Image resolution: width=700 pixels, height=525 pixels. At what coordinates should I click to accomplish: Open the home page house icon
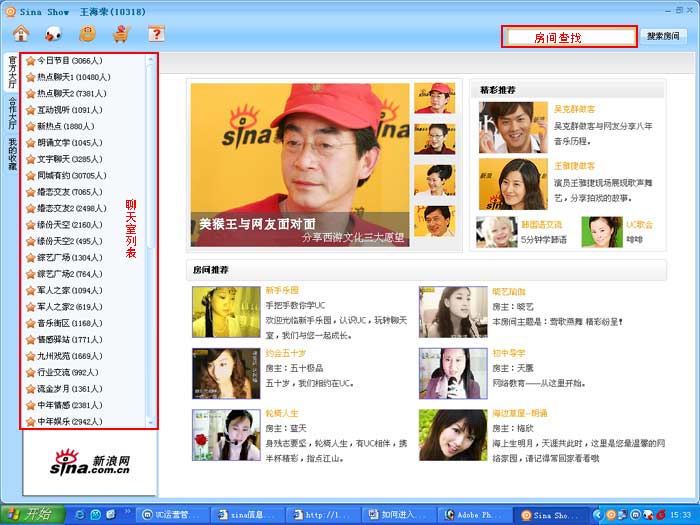click(21, 33)
